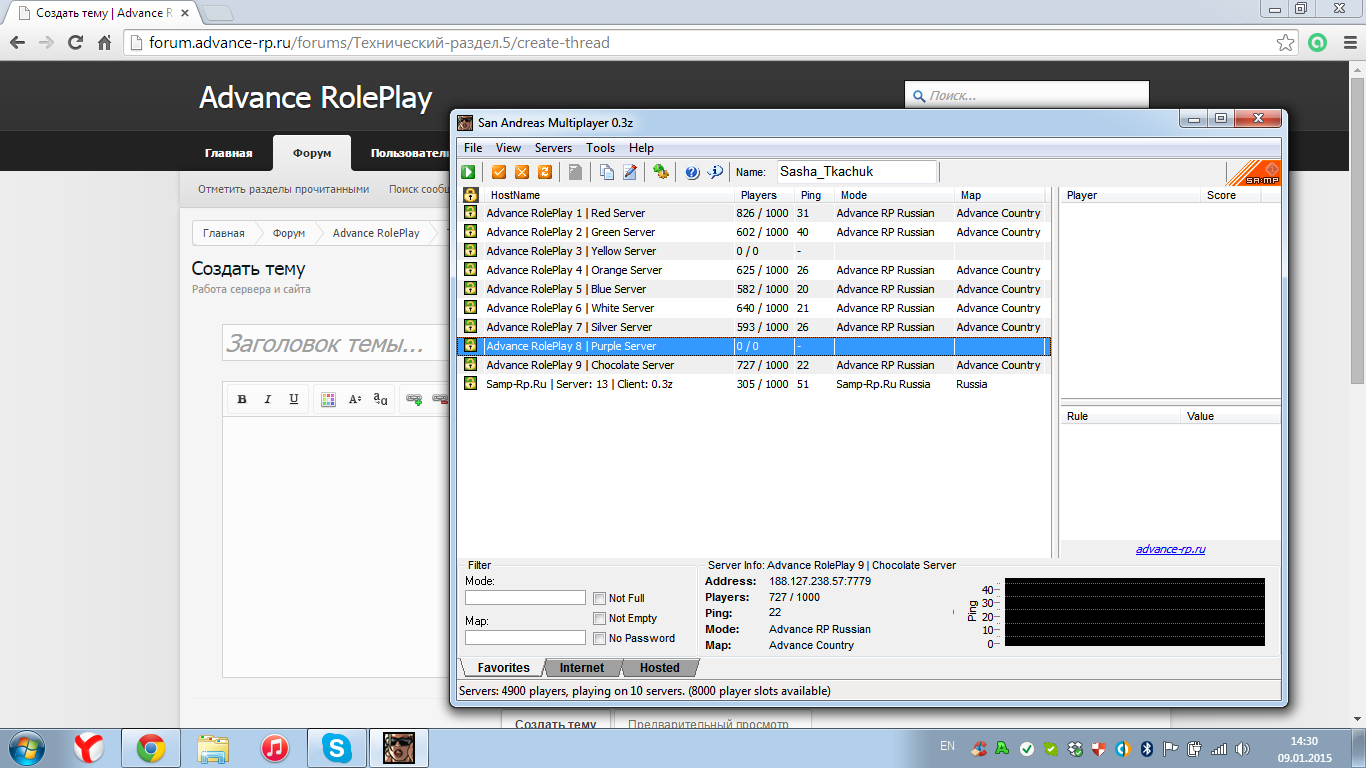Click the Mode filter input field
This screenshot has height=768, width=1366.
(525, 597)
